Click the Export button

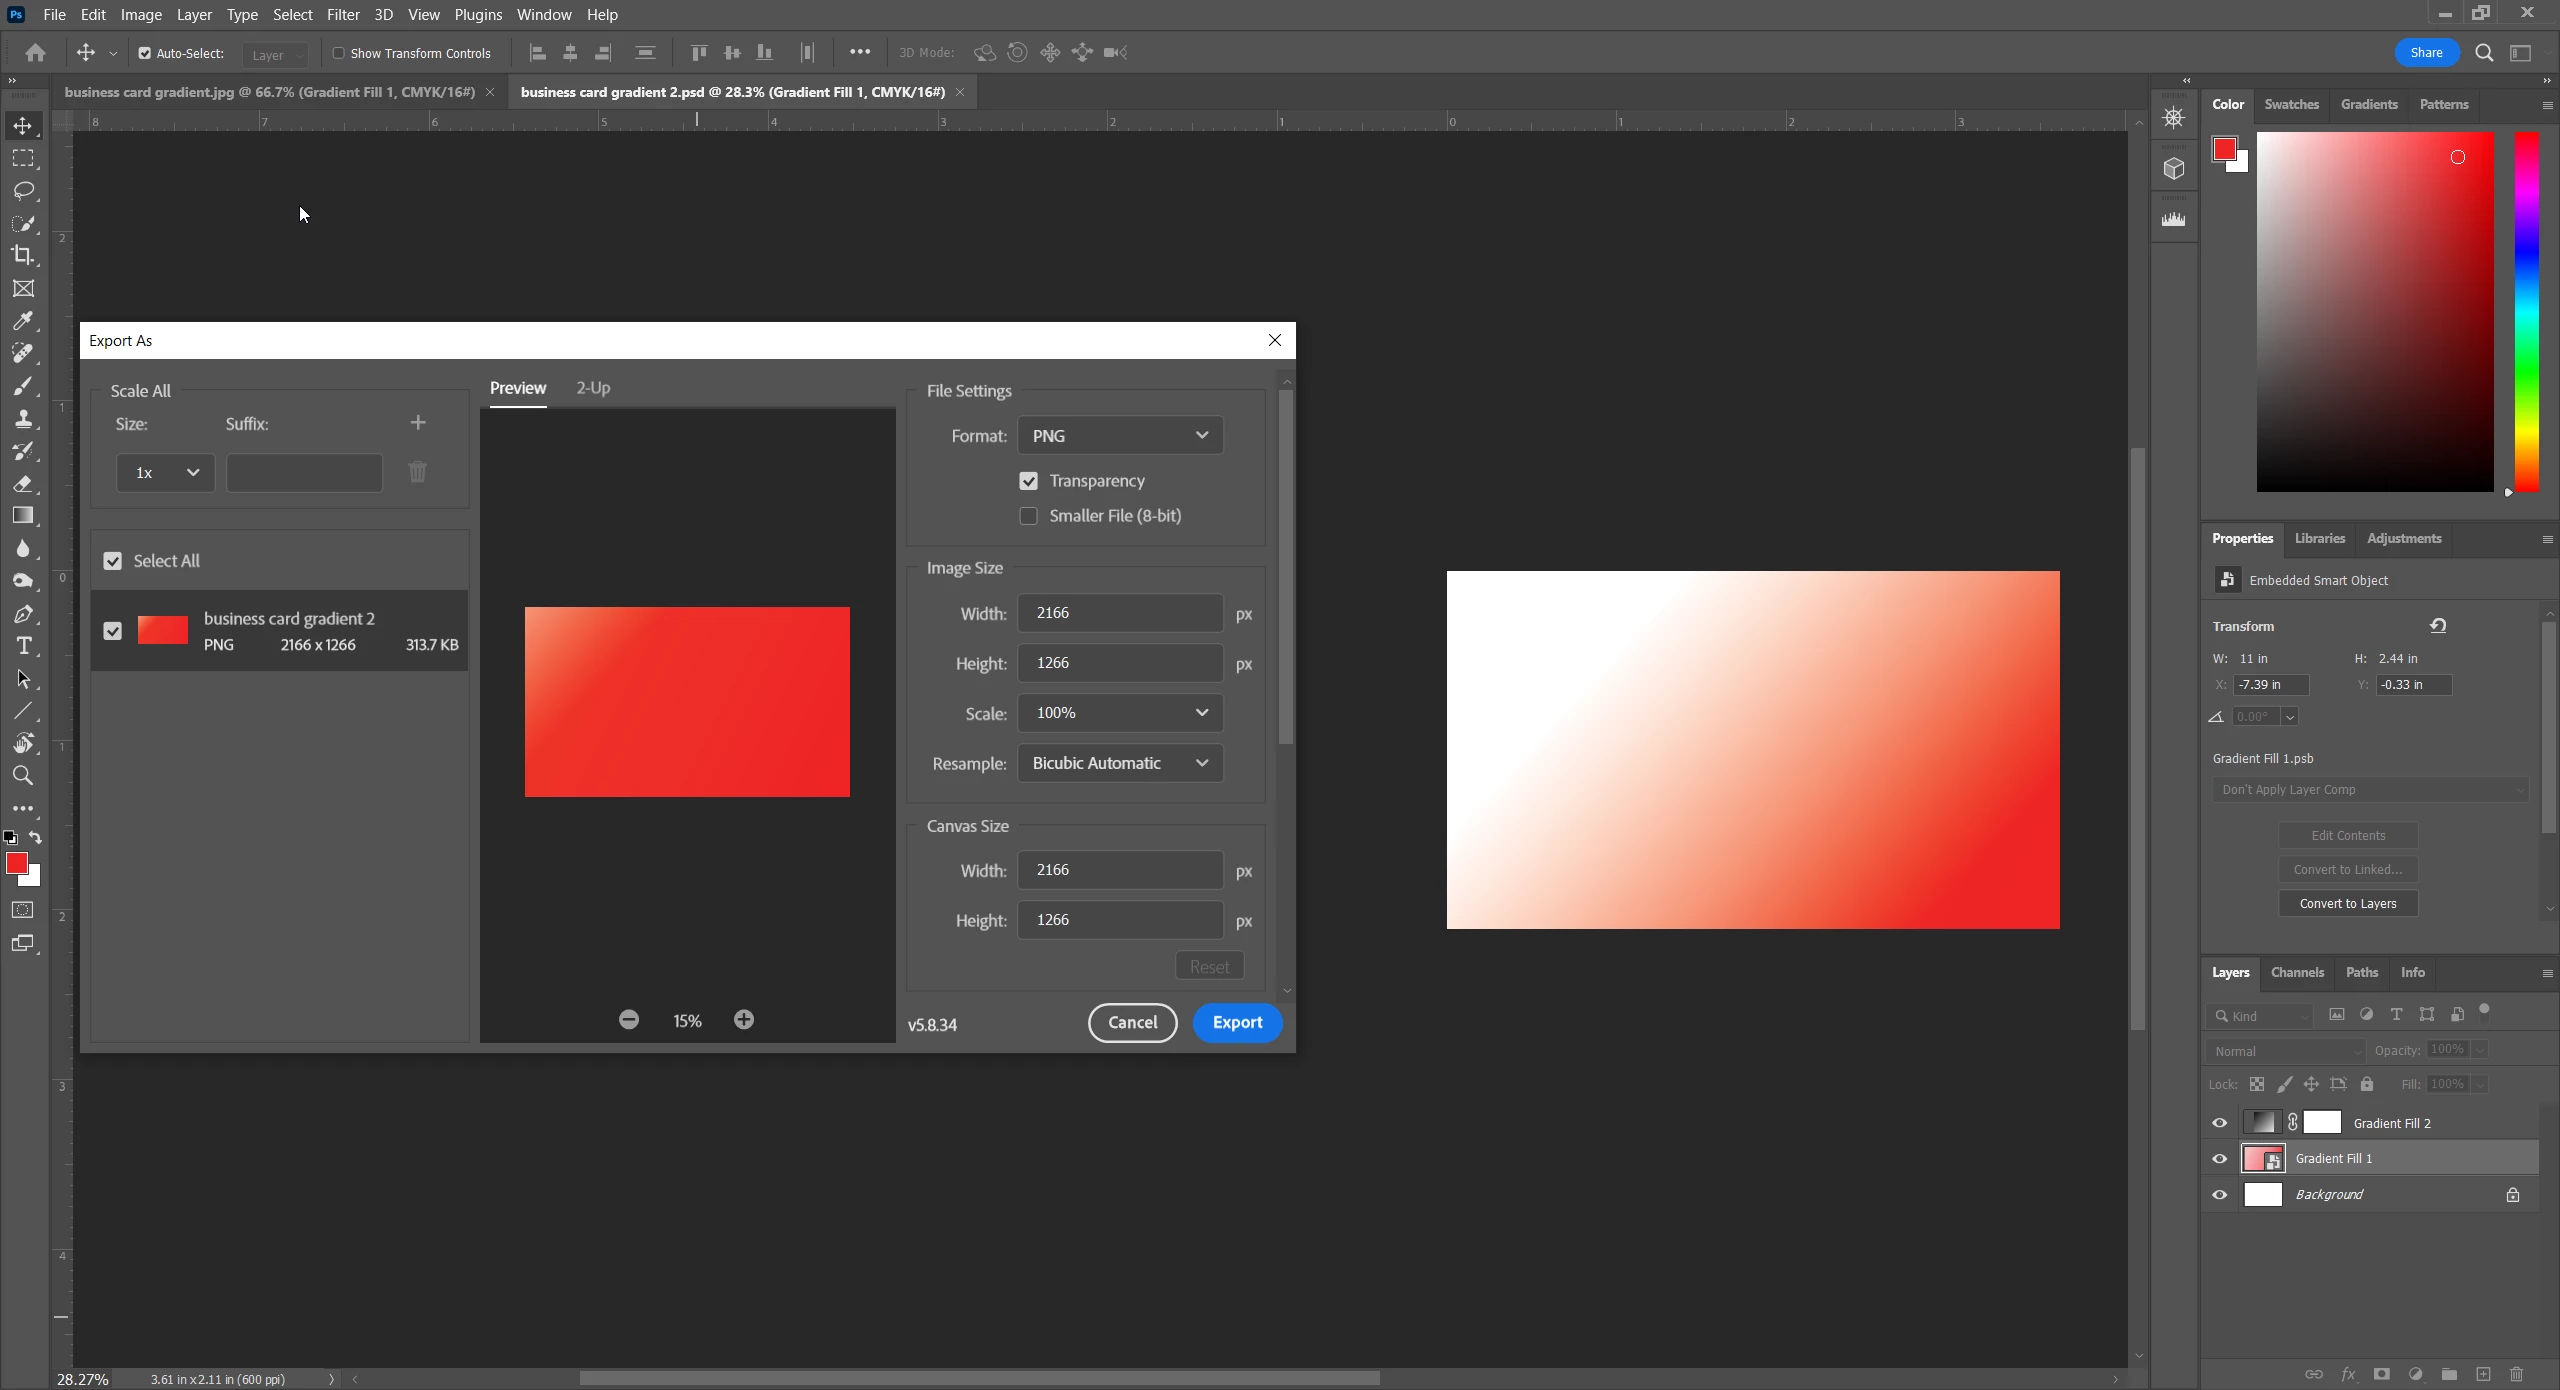tap(1237, 1023)
